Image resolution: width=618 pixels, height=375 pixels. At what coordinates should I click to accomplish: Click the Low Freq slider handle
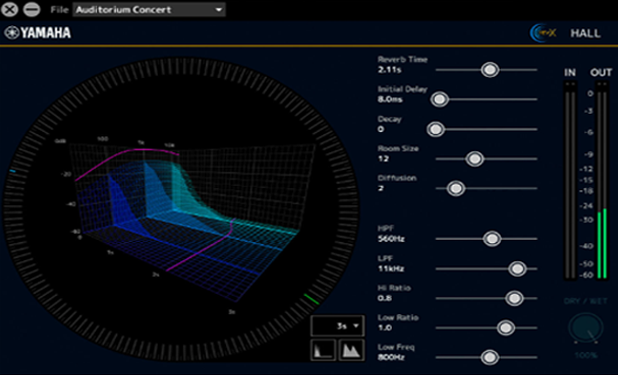(x=490, y=357)
